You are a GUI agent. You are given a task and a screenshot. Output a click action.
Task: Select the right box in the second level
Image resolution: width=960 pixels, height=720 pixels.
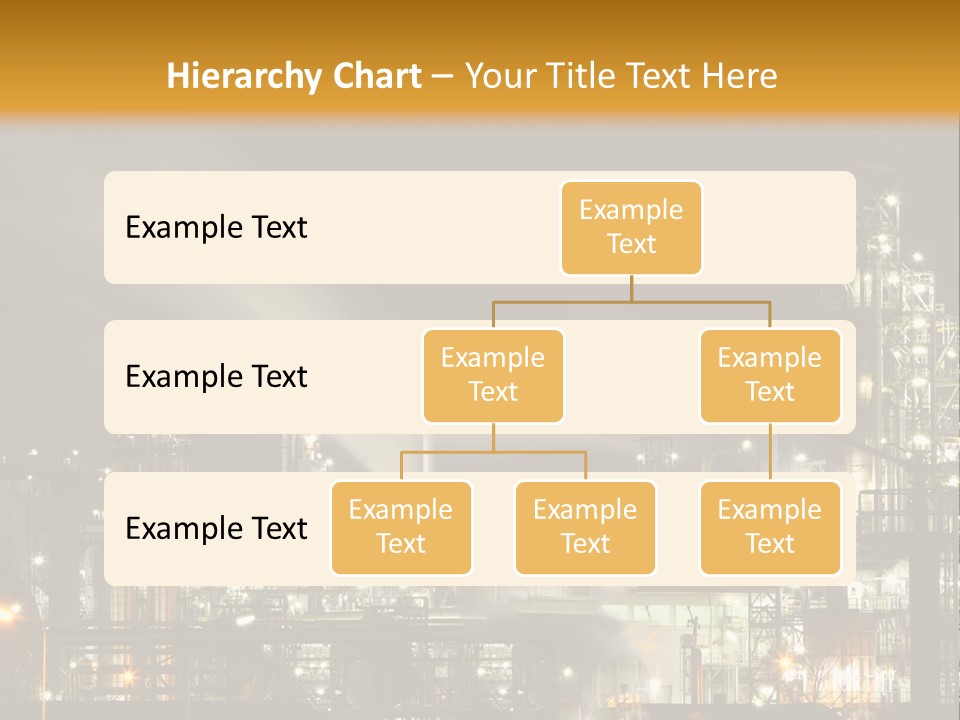click(x=770, y=376)
